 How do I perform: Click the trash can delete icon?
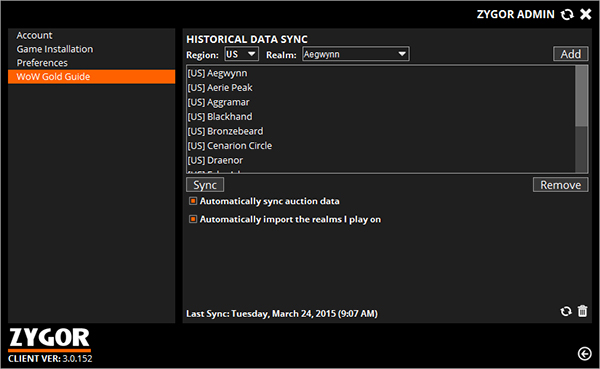tap(582, 311)
